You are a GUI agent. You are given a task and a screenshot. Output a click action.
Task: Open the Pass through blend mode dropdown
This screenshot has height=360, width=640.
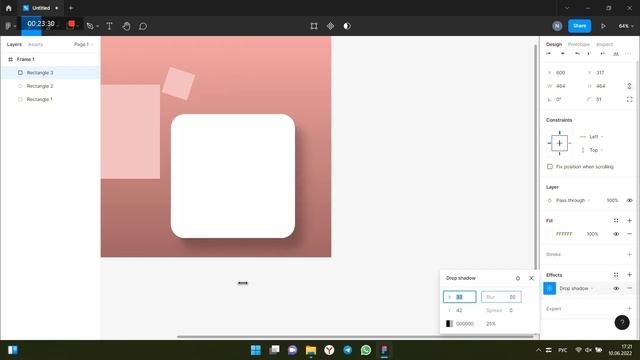[573, 200]
